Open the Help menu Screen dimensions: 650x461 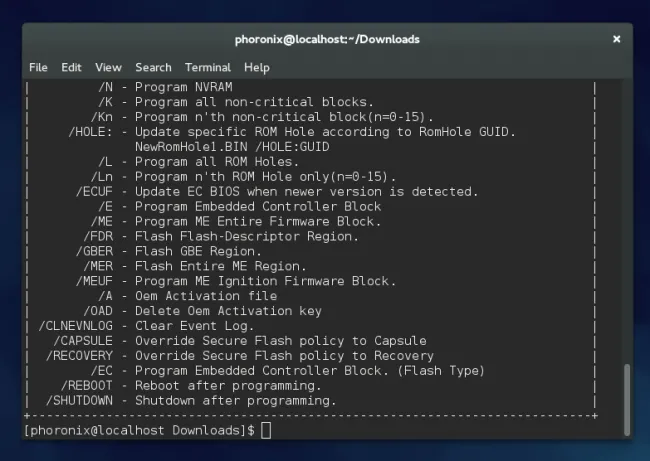click(257, 67)
